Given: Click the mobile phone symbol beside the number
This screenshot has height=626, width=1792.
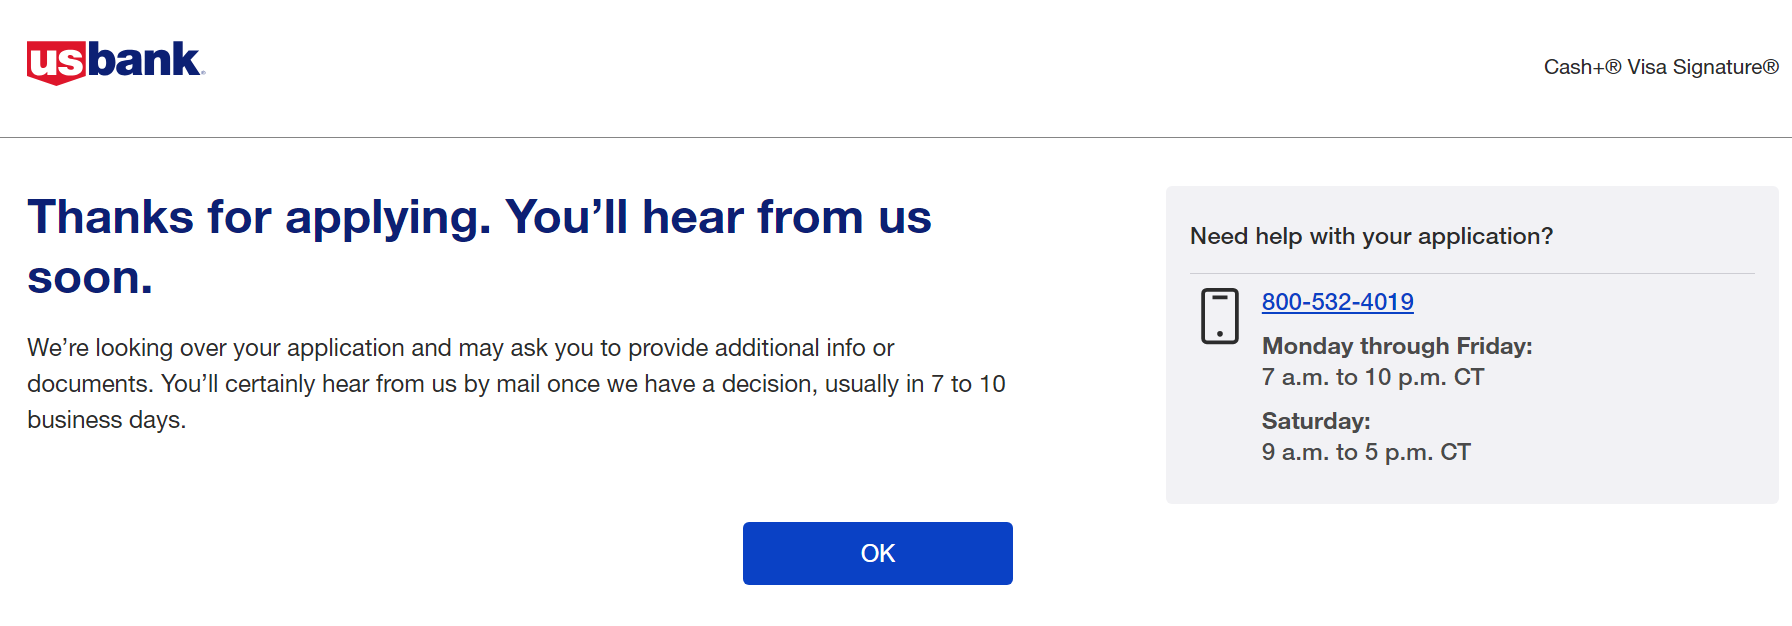Looking at the screenshot, I should coord(1219,315).
